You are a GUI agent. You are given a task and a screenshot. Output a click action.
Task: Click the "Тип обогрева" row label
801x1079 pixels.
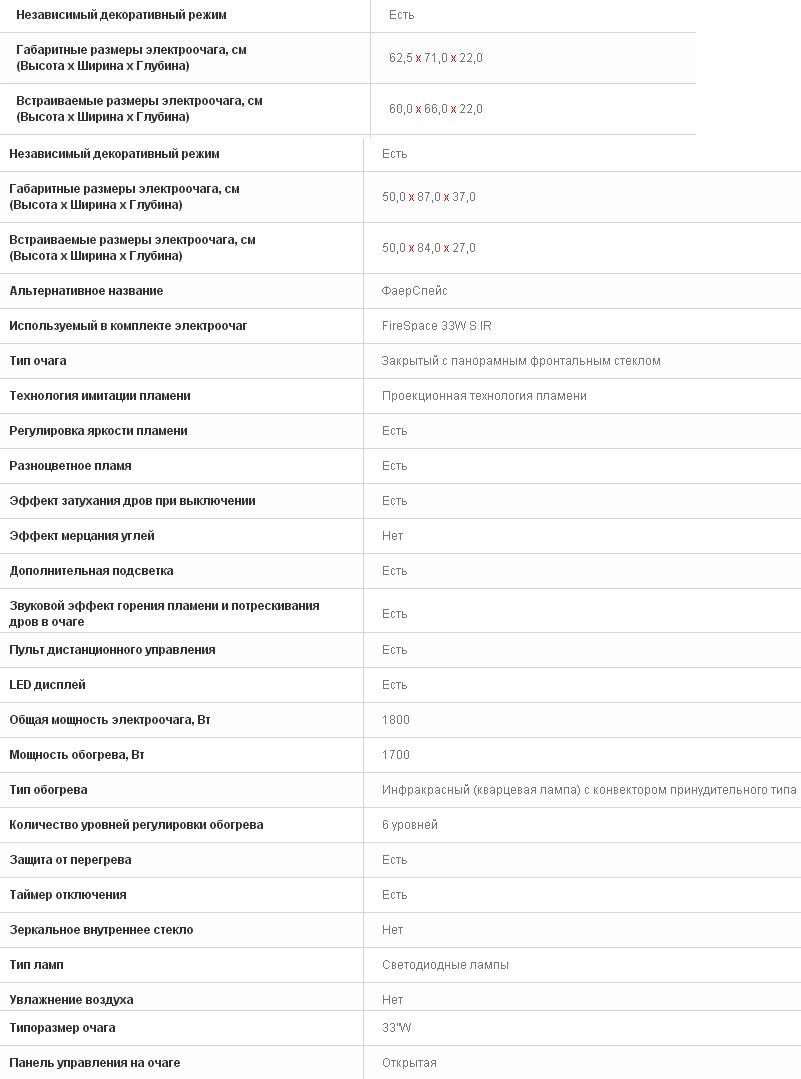(x=48, y=790)
